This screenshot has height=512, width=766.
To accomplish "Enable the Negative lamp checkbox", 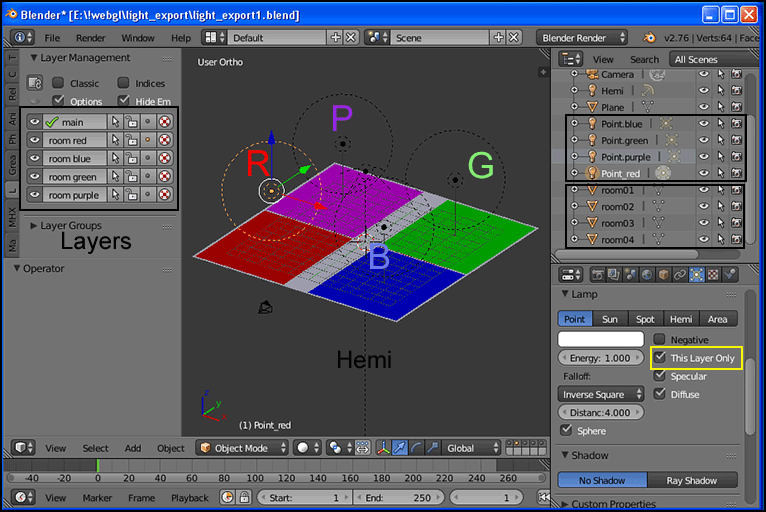I will [660, 339].
